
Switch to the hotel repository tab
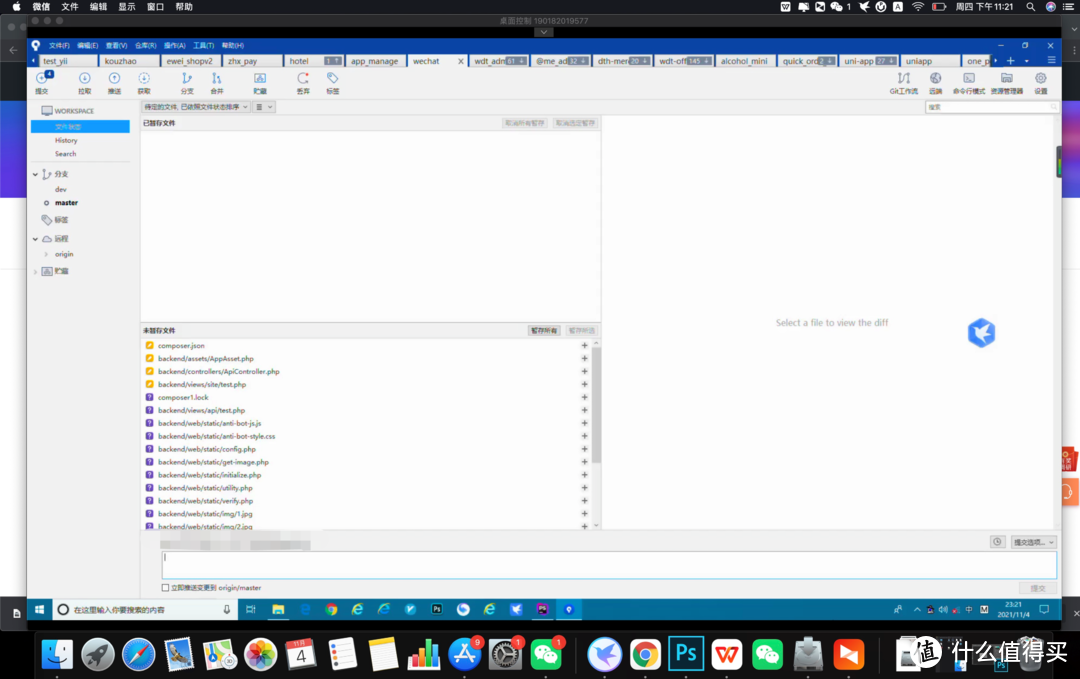tap(313, 61)
